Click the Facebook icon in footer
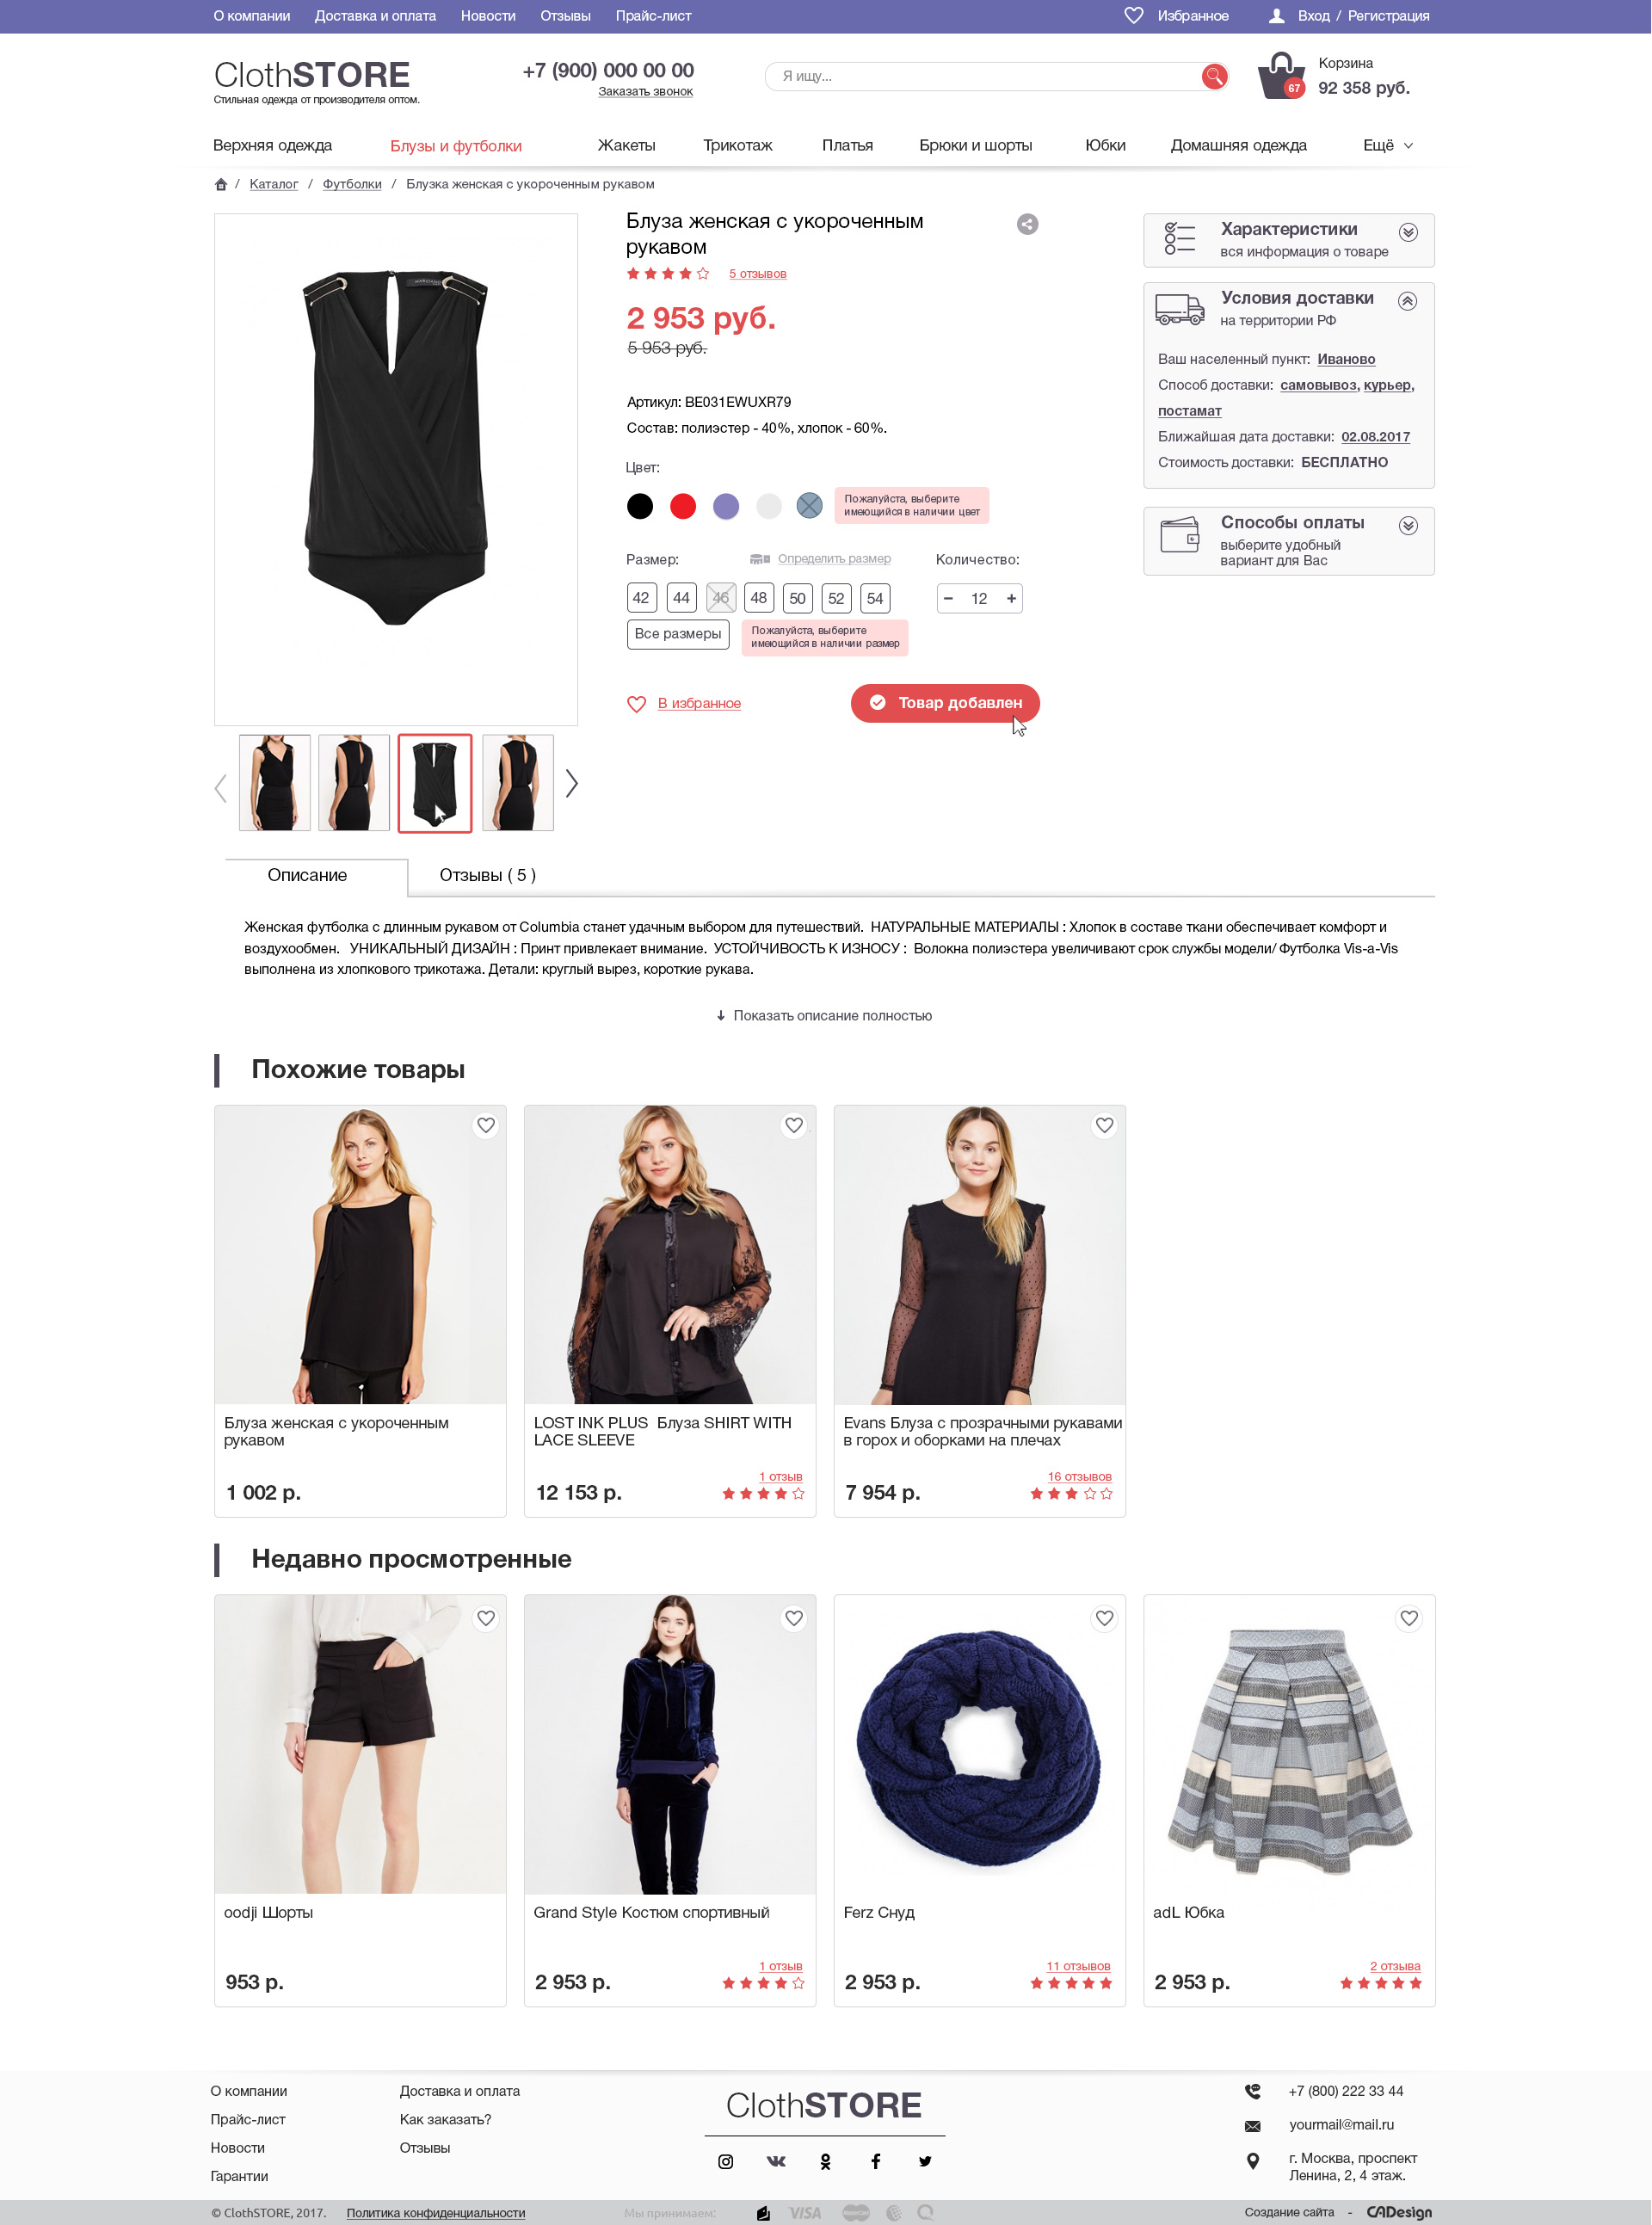This screenshot has height=2225, width=1652. click(875, 2161)
